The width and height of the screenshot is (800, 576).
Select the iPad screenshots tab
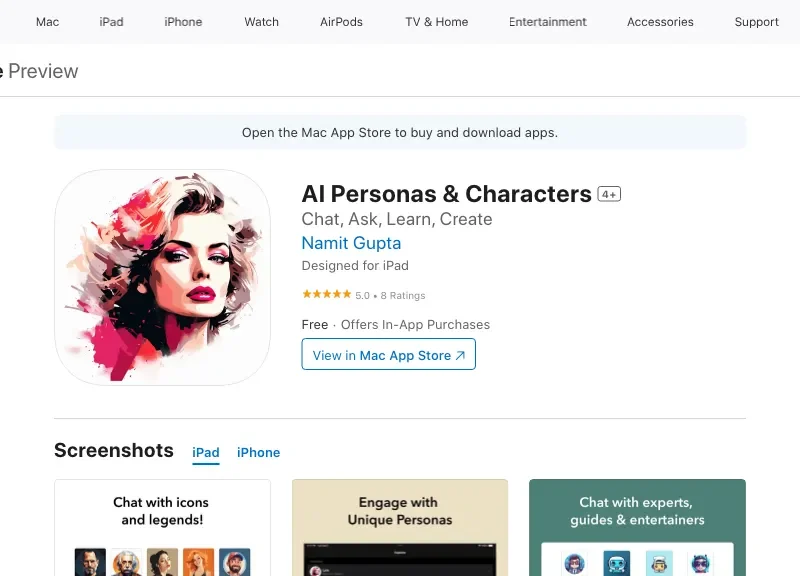click(x=206, y=453)
